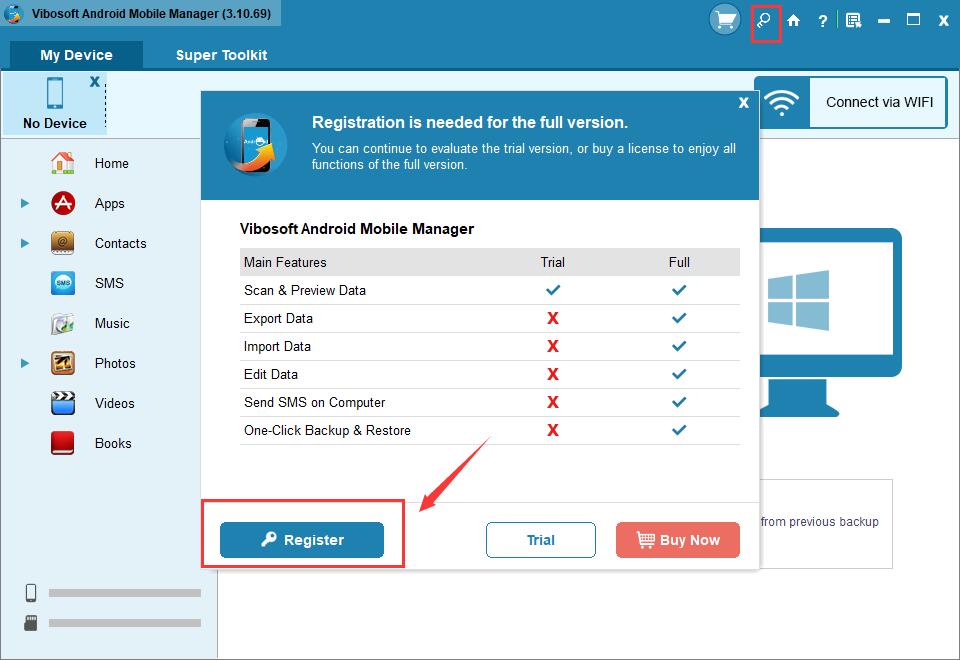
Task: Open the feedback notes icon in title bar
Action: [853, 21]
